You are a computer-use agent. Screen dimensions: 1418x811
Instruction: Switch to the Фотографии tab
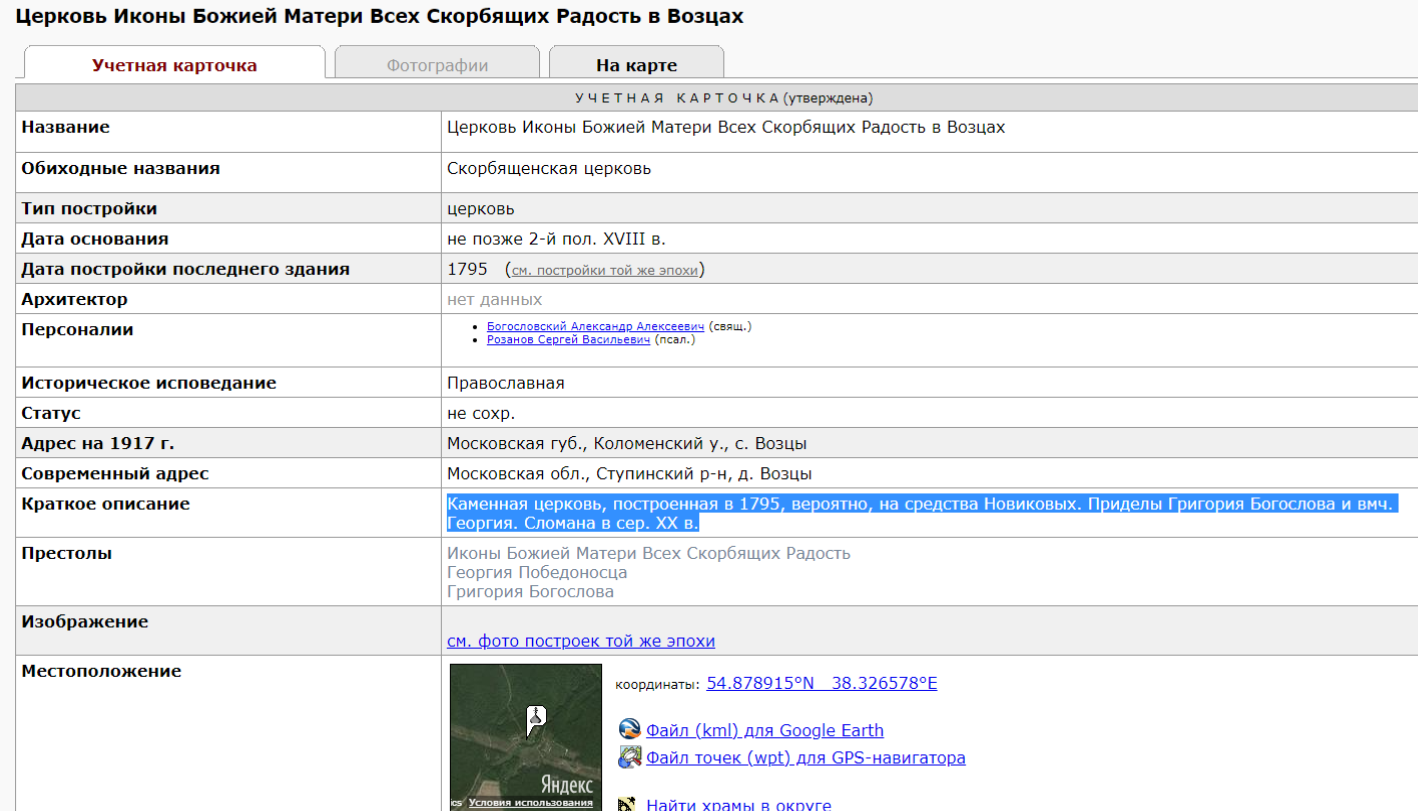[437, 65]
